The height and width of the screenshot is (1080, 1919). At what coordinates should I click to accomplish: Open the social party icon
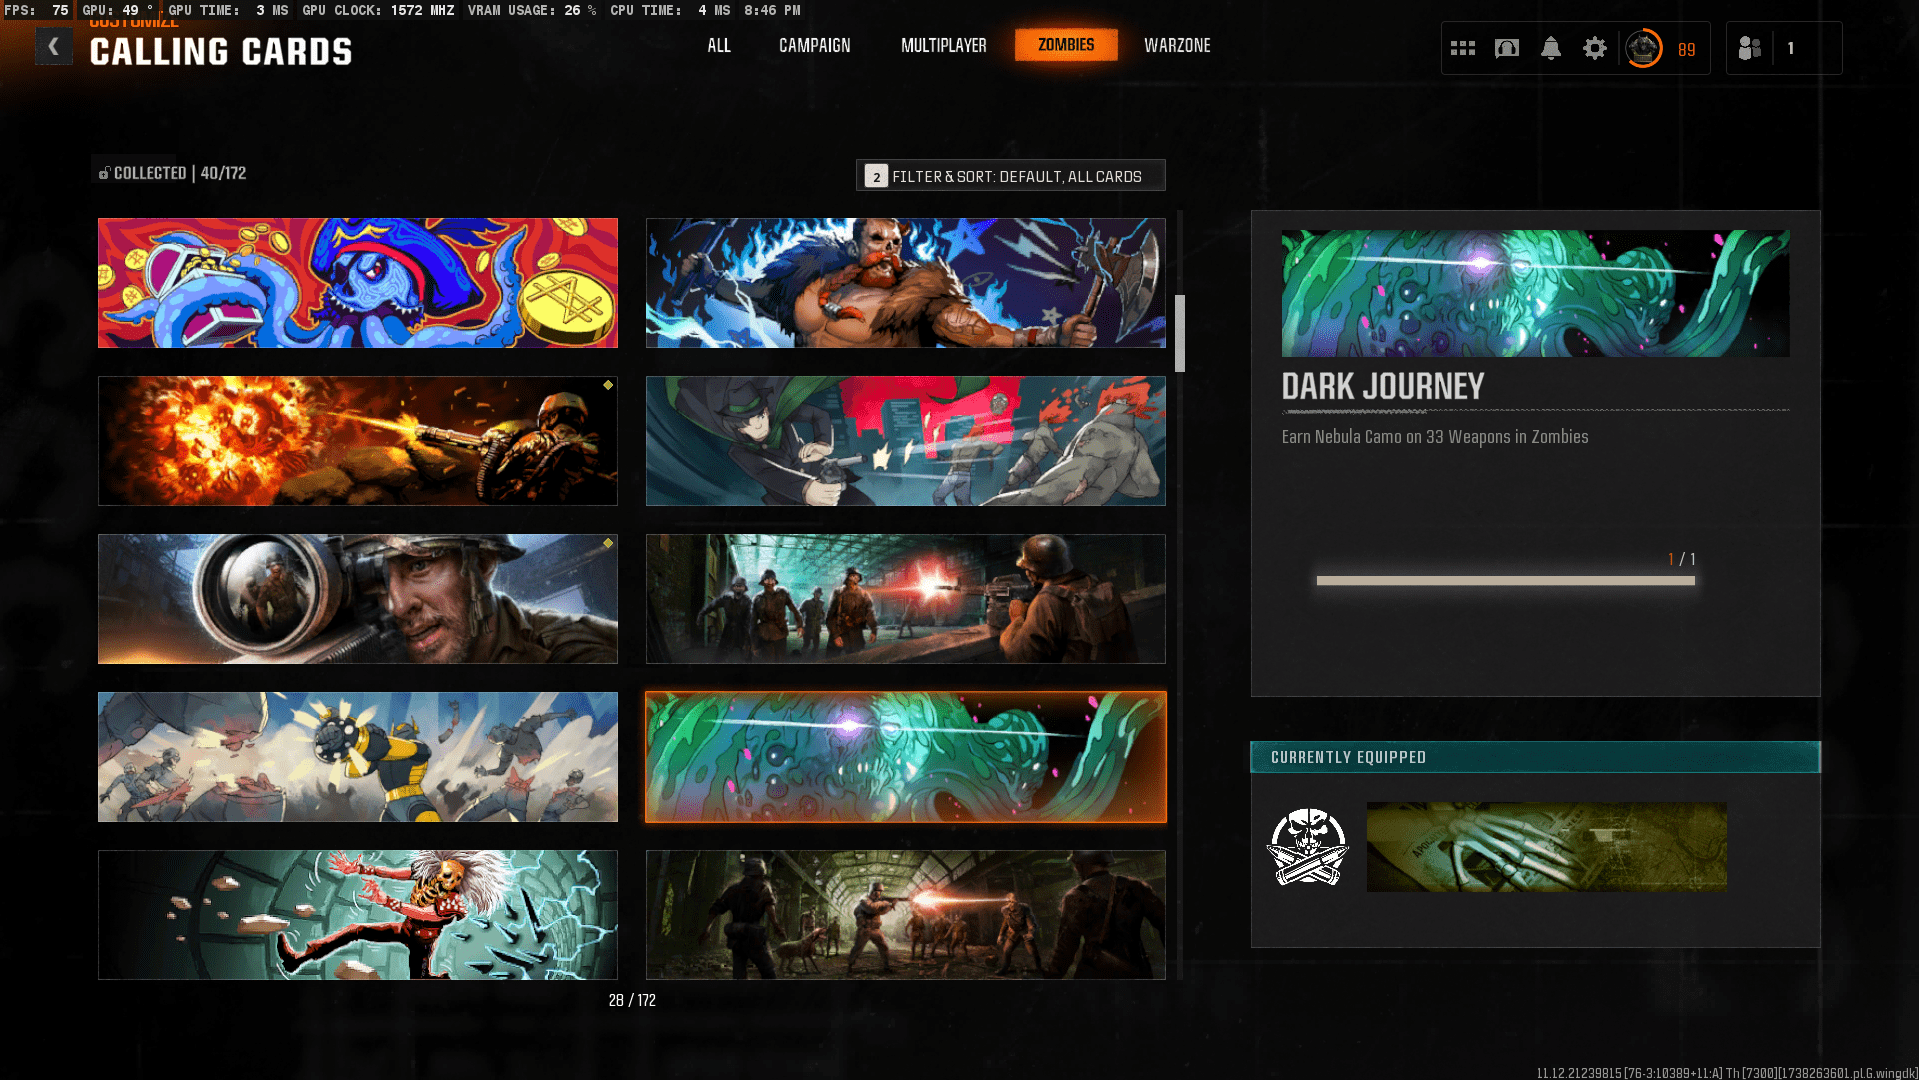(1749, 48)
